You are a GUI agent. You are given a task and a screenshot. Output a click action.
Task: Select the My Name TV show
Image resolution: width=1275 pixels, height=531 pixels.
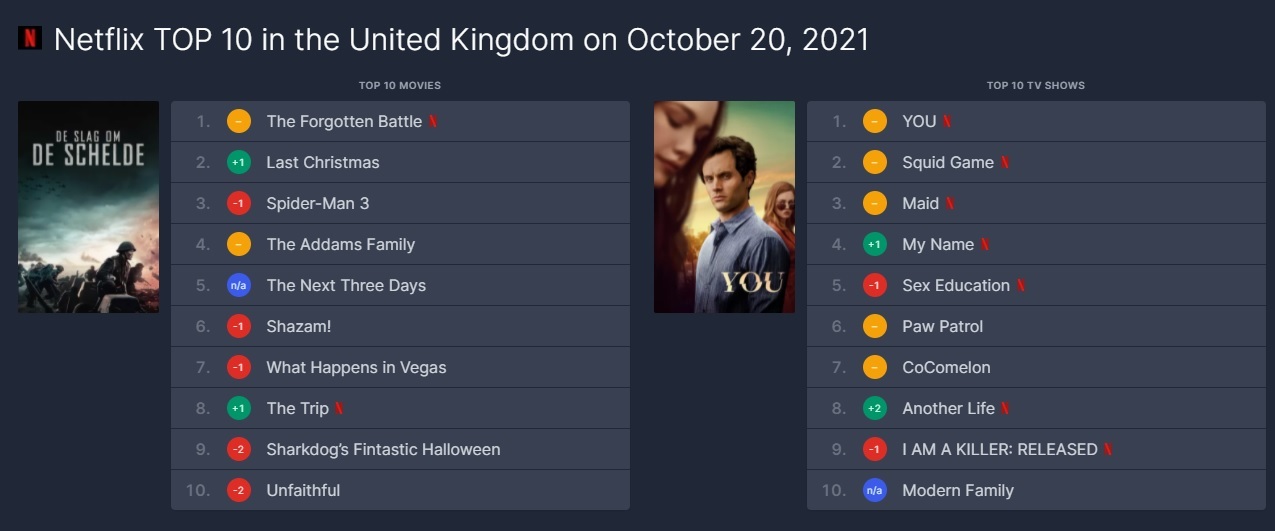click(938, 244)
